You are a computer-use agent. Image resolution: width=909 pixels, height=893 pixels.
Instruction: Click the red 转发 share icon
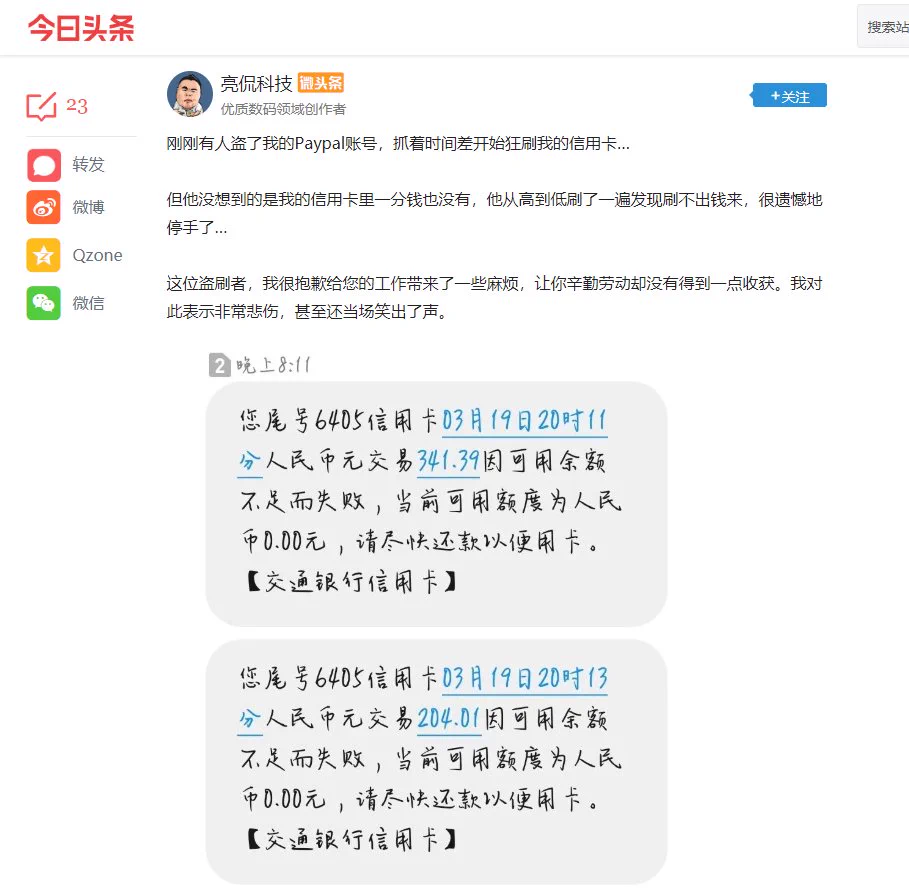43,165
